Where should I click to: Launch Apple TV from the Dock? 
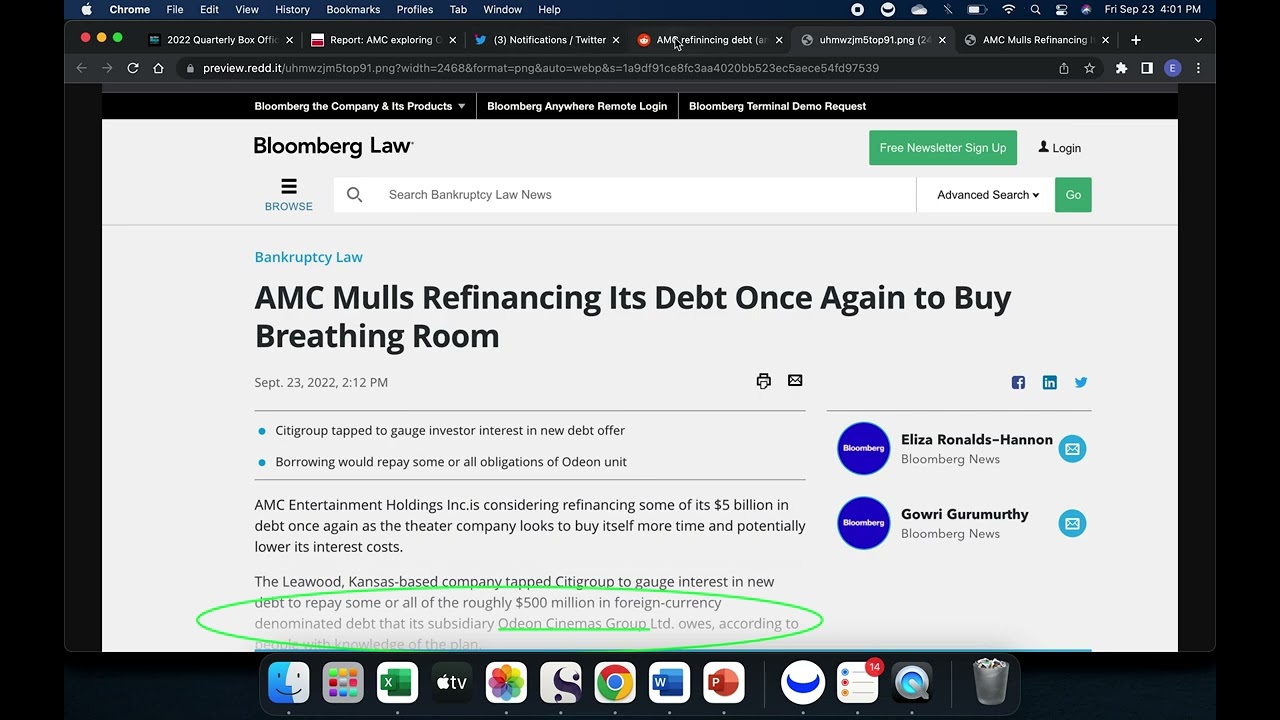452,683
